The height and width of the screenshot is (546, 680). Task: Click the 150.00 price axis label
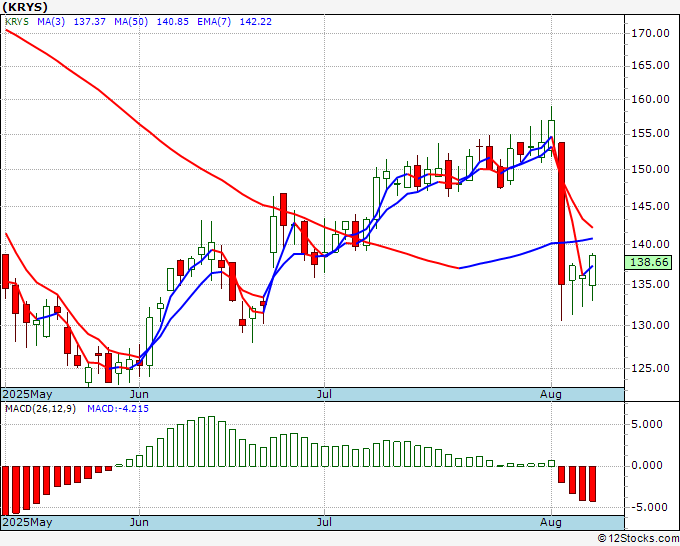tap(650, 169)
